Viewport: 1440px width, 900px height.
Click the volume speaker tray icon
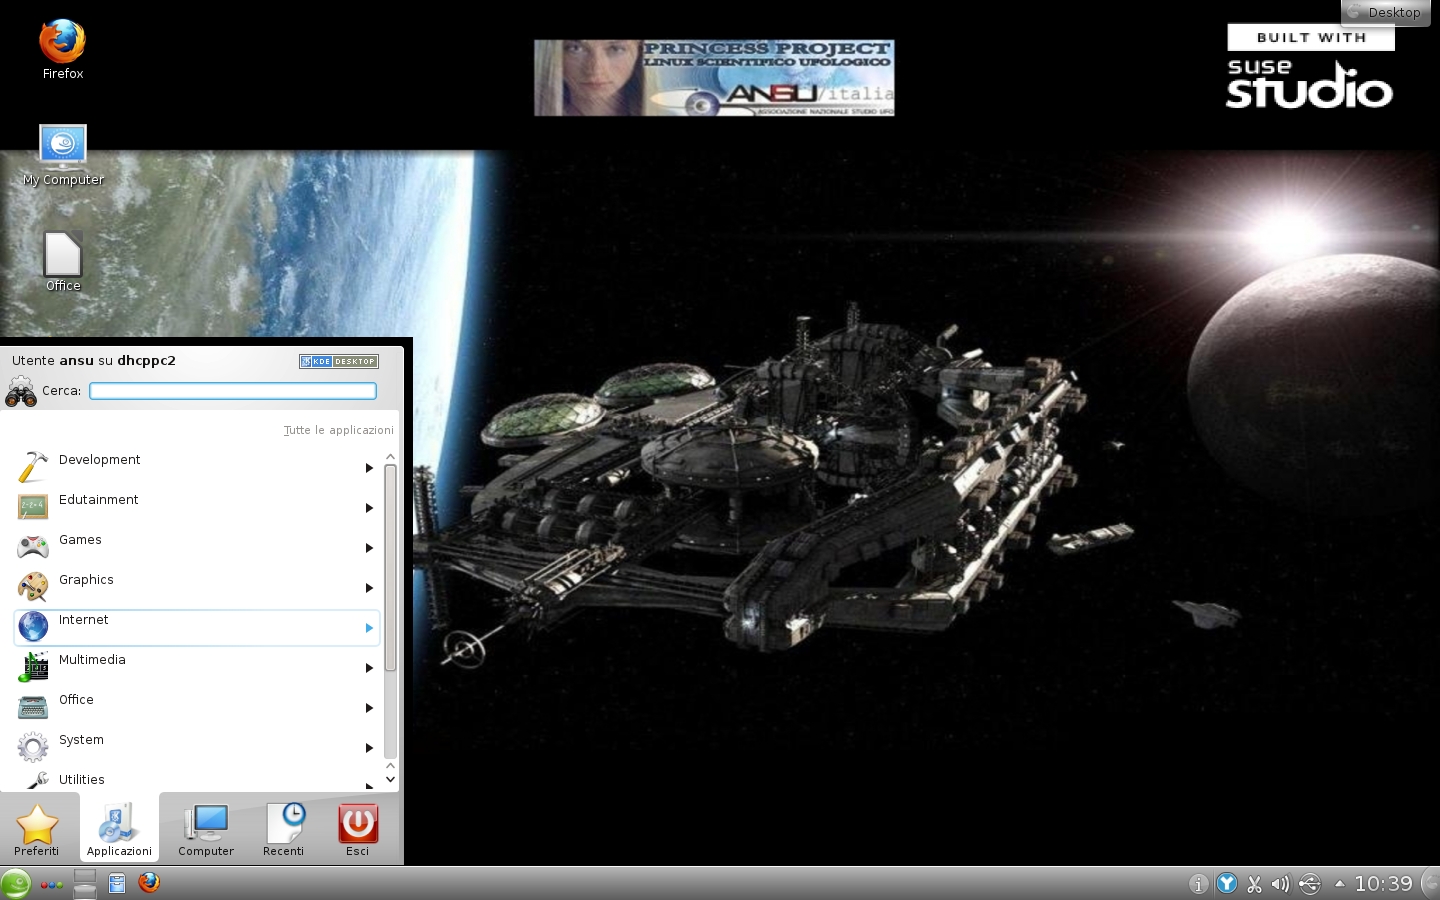[1280, 884]
